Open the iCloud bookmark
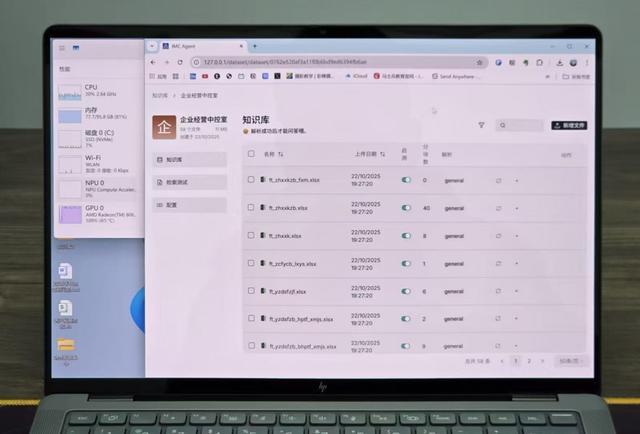The height and width of the screenshot is (434, 640). (356, 76)
